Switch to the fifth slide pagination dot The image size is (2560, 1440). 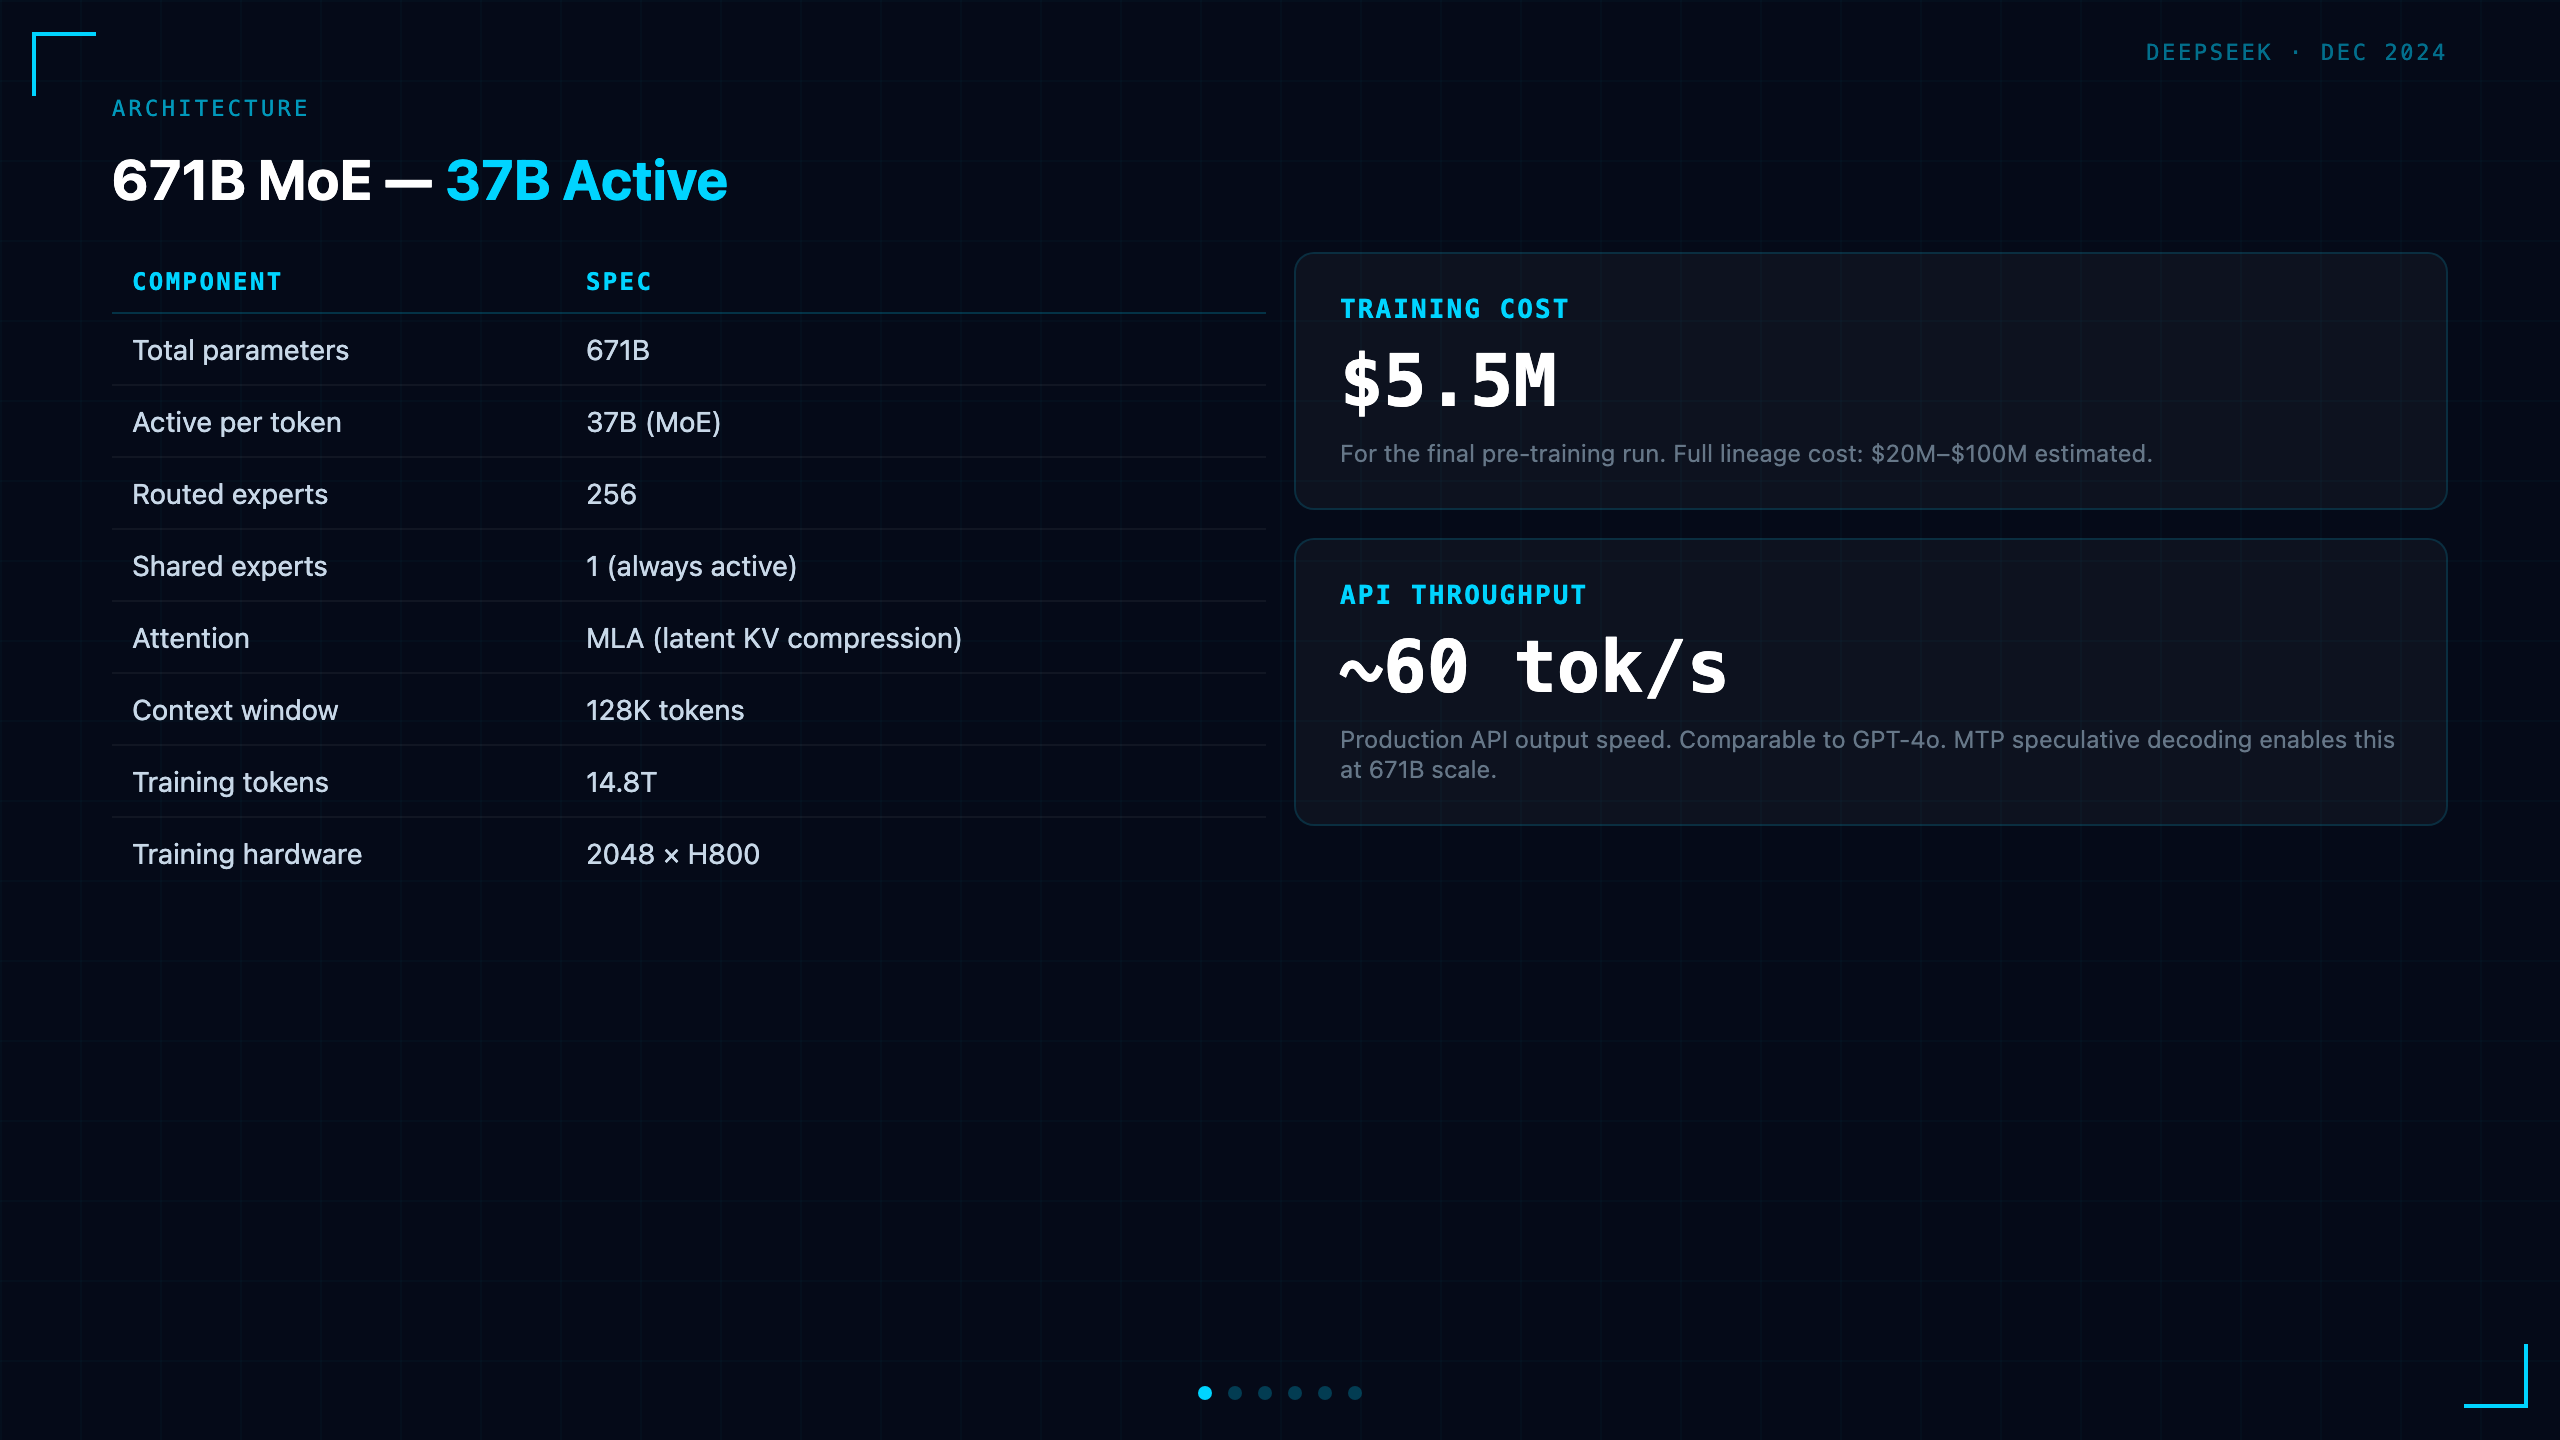[1325, 1393]
